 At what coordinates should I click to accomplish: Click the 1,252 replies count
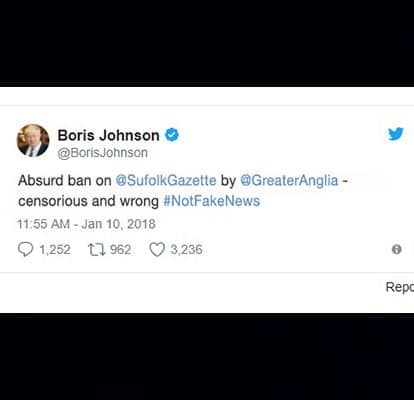(55, 250)
